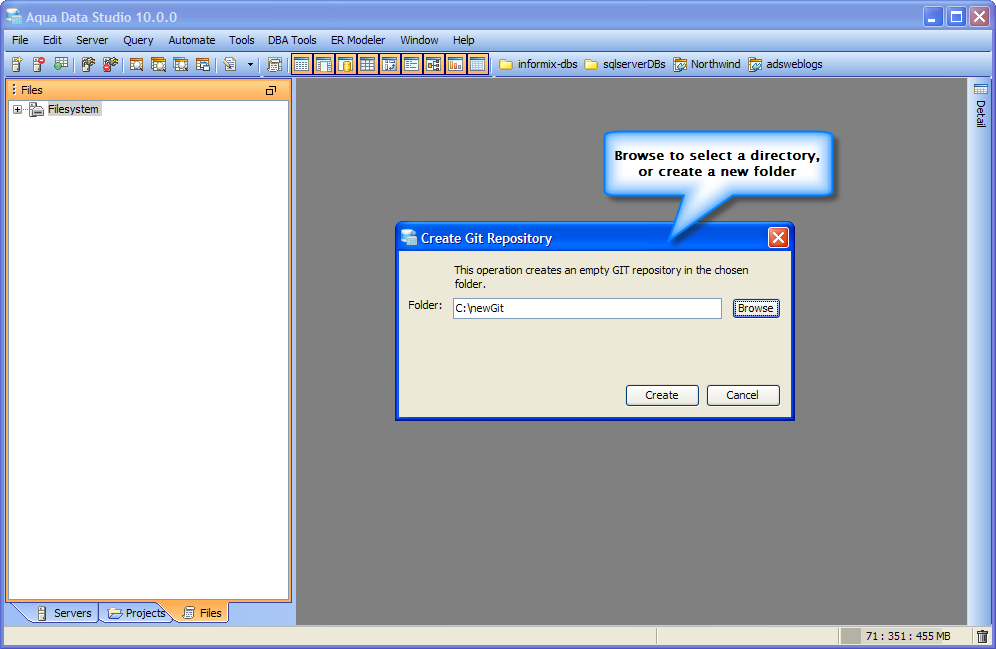Click the memory usage status 71 : 351 : 455 MB
Viewport: 996px width, 649px height.
coord(907,636)
